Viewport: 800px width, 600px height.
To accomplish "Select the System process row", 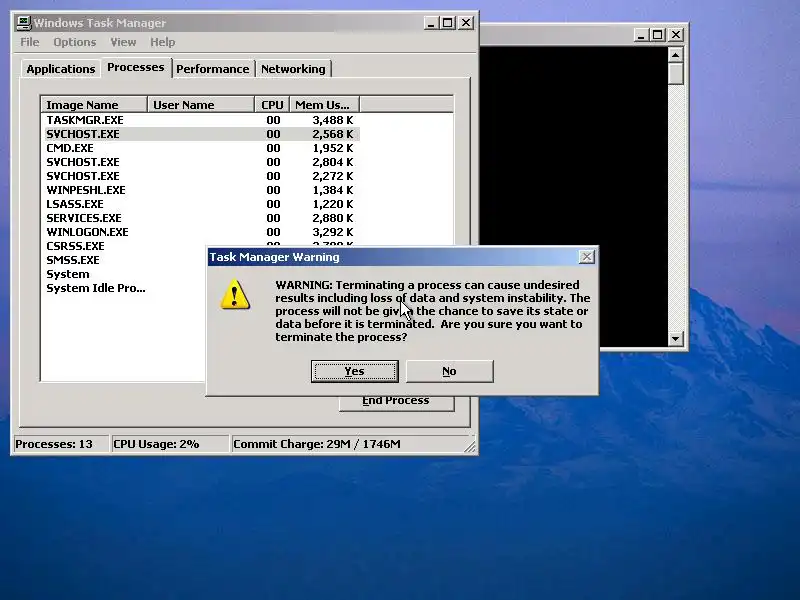I will pos(124,274).
